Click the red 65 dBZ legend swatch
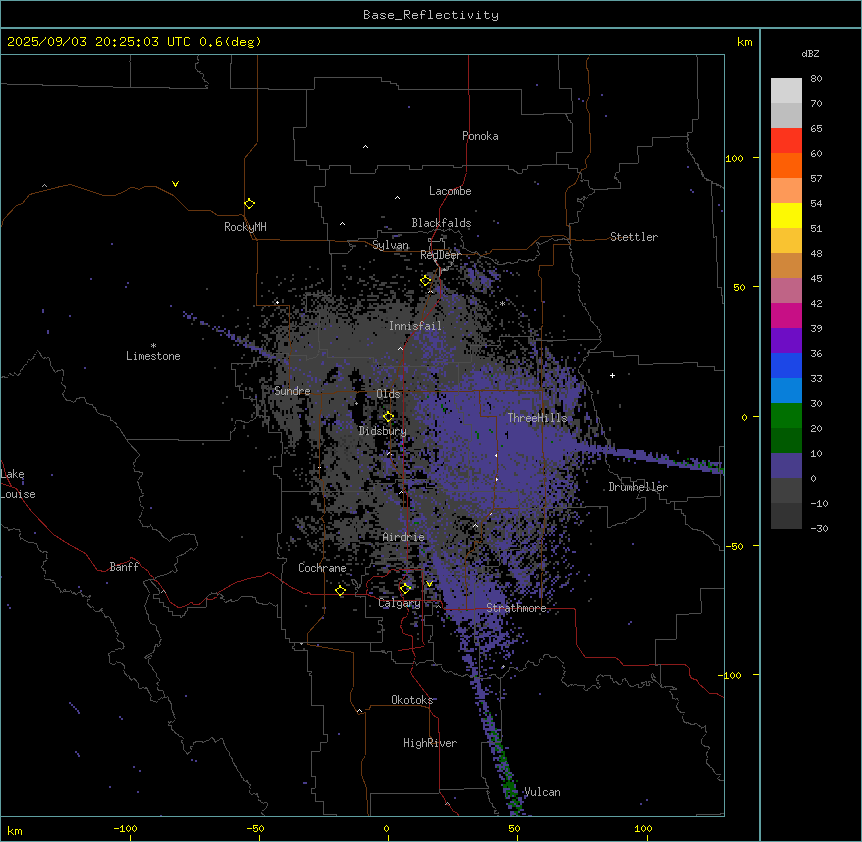The height and width of the screenshot is (842, 862). click(x=786, y=141)
